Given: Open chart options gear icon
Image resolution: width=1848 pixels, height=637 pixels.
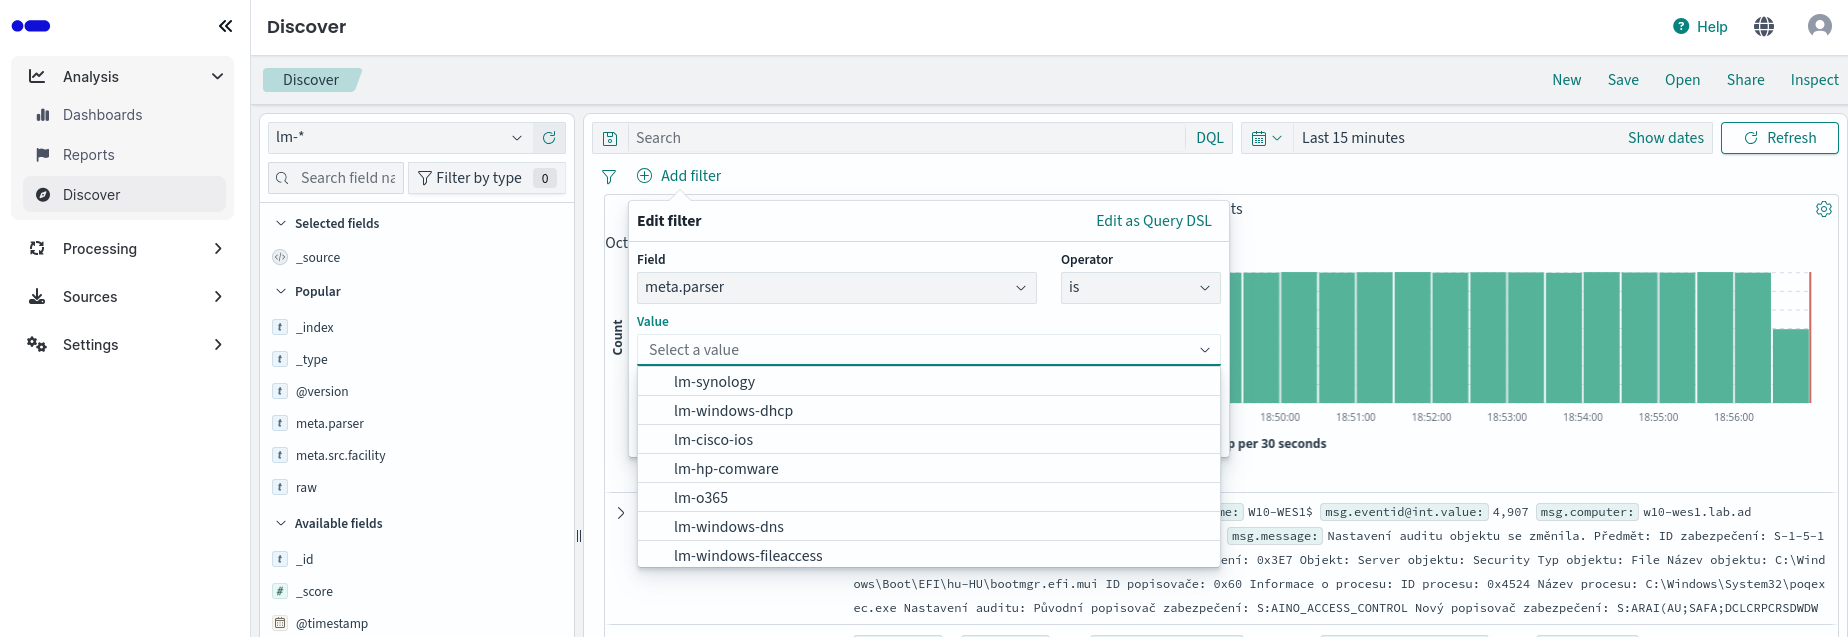Looking at the screenshot, I should click(x=1823, y=209).
